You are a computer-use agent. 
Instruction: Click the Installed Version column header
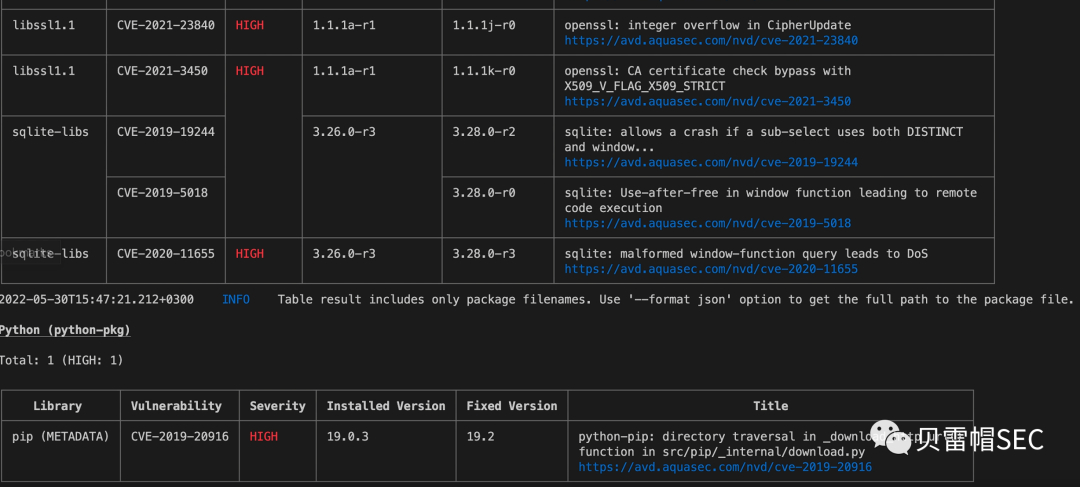[386, 406]
